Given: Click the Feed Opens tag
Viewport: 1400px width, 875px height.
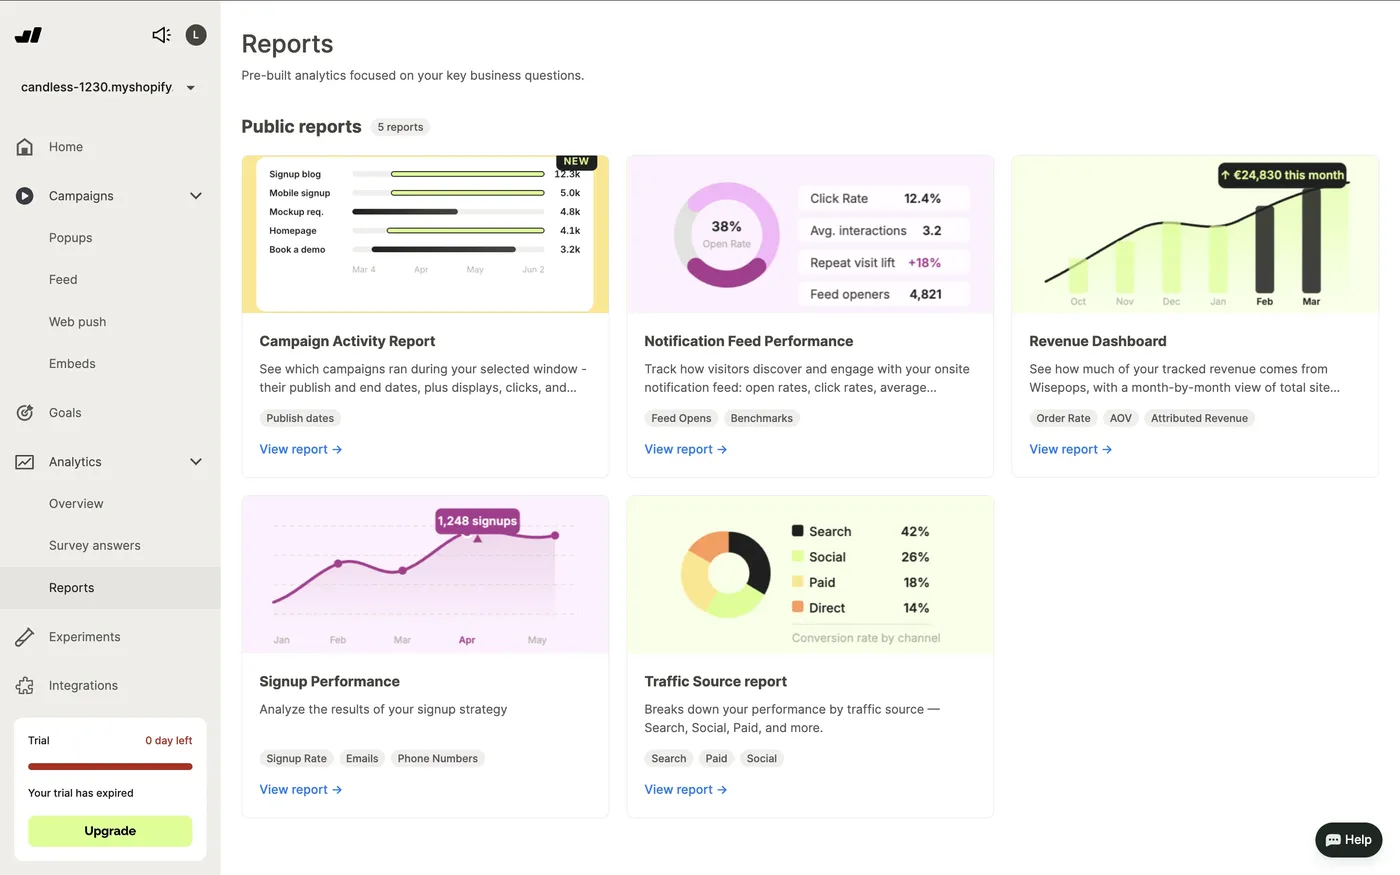Looking at the screenshot, I should click(x=681, y=419).
